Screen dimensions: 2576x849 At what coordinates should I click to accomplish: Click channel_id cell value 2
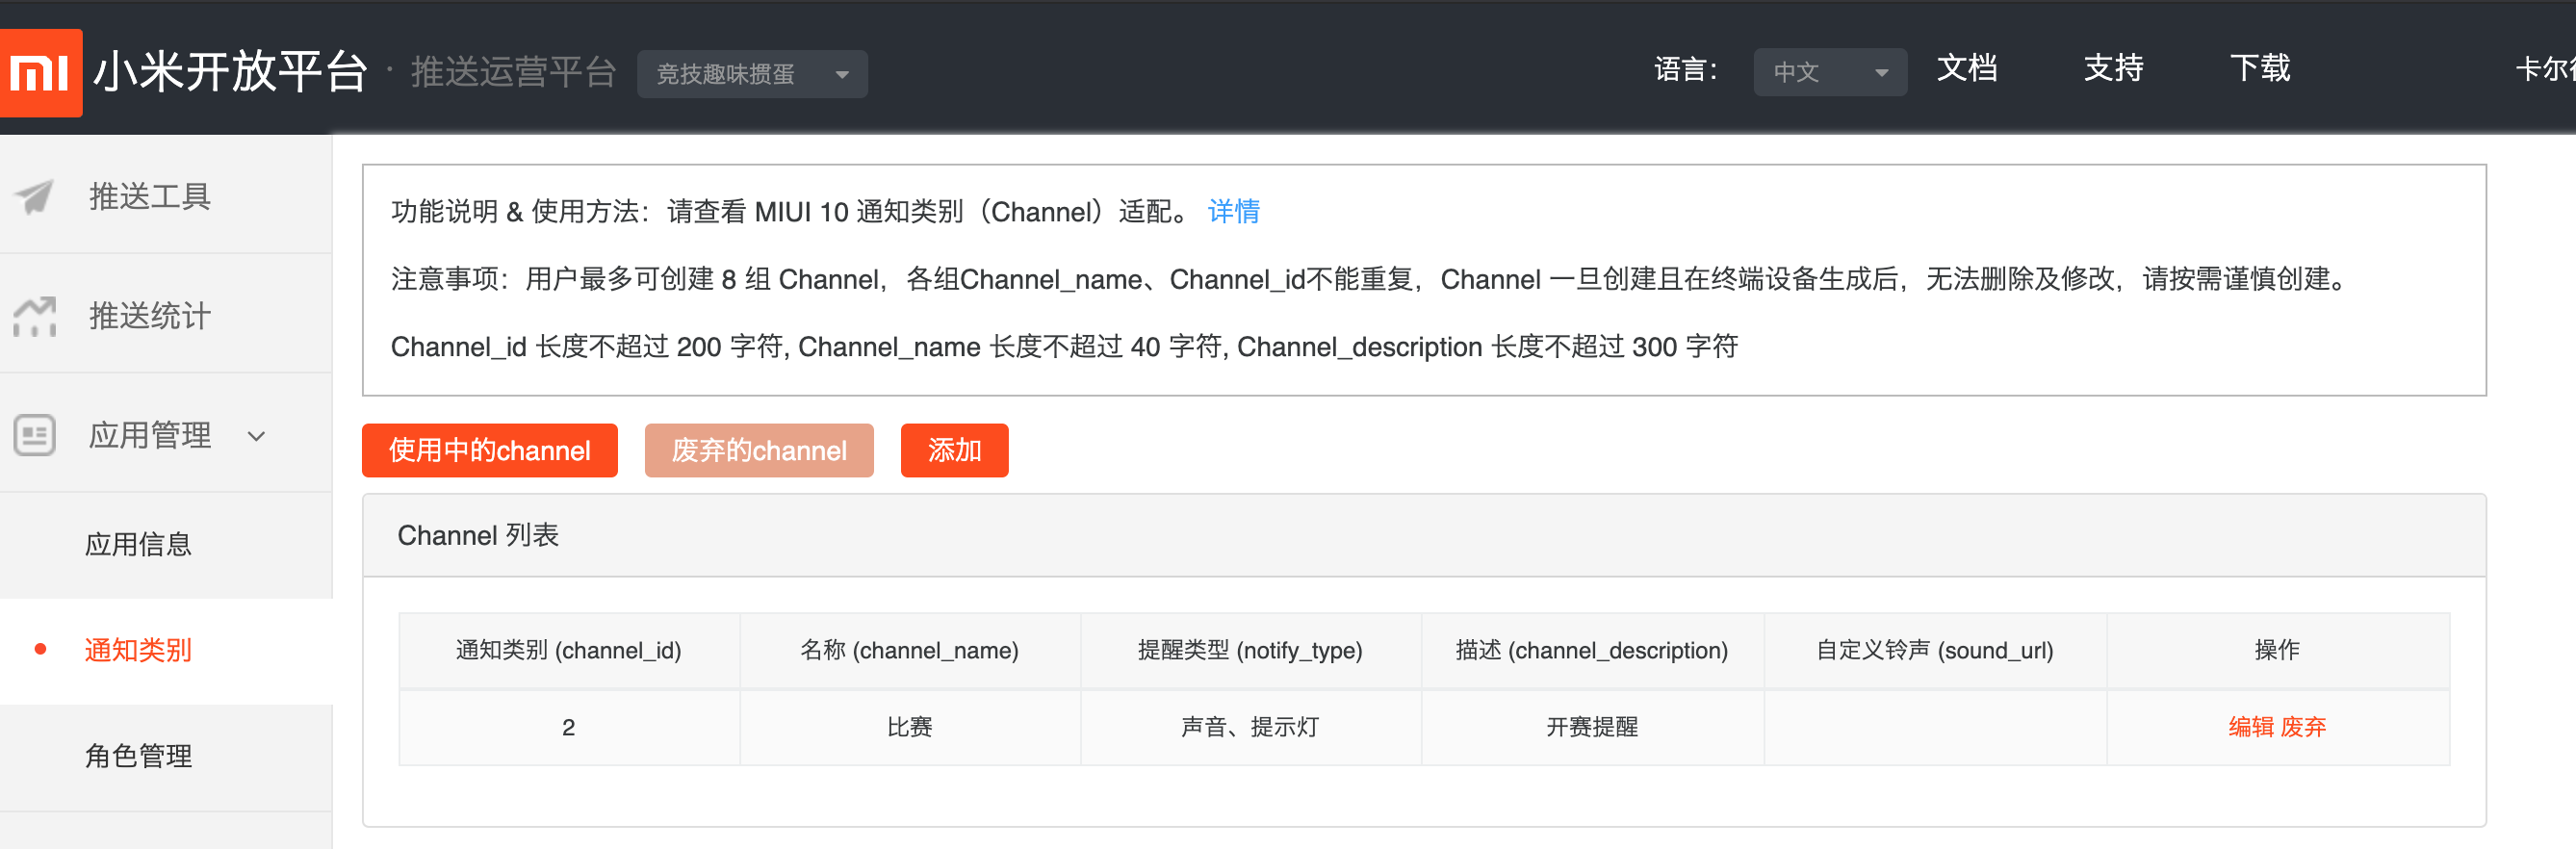(569, 727)
